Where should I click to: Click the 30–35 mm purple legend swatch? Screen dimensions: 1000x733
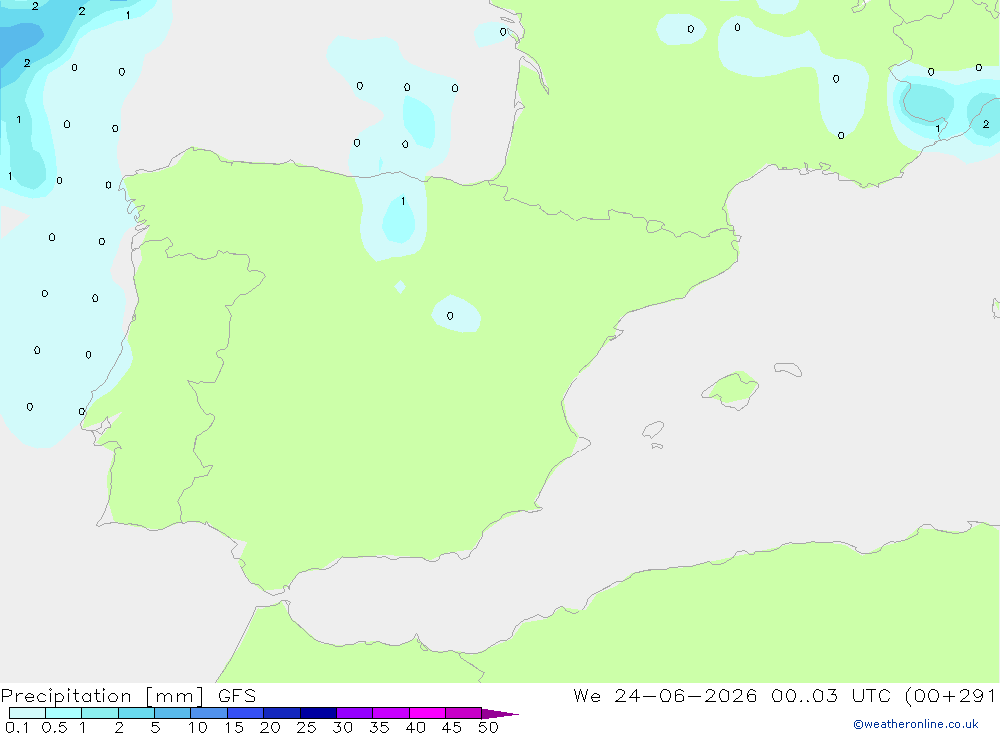pos(354,713)
